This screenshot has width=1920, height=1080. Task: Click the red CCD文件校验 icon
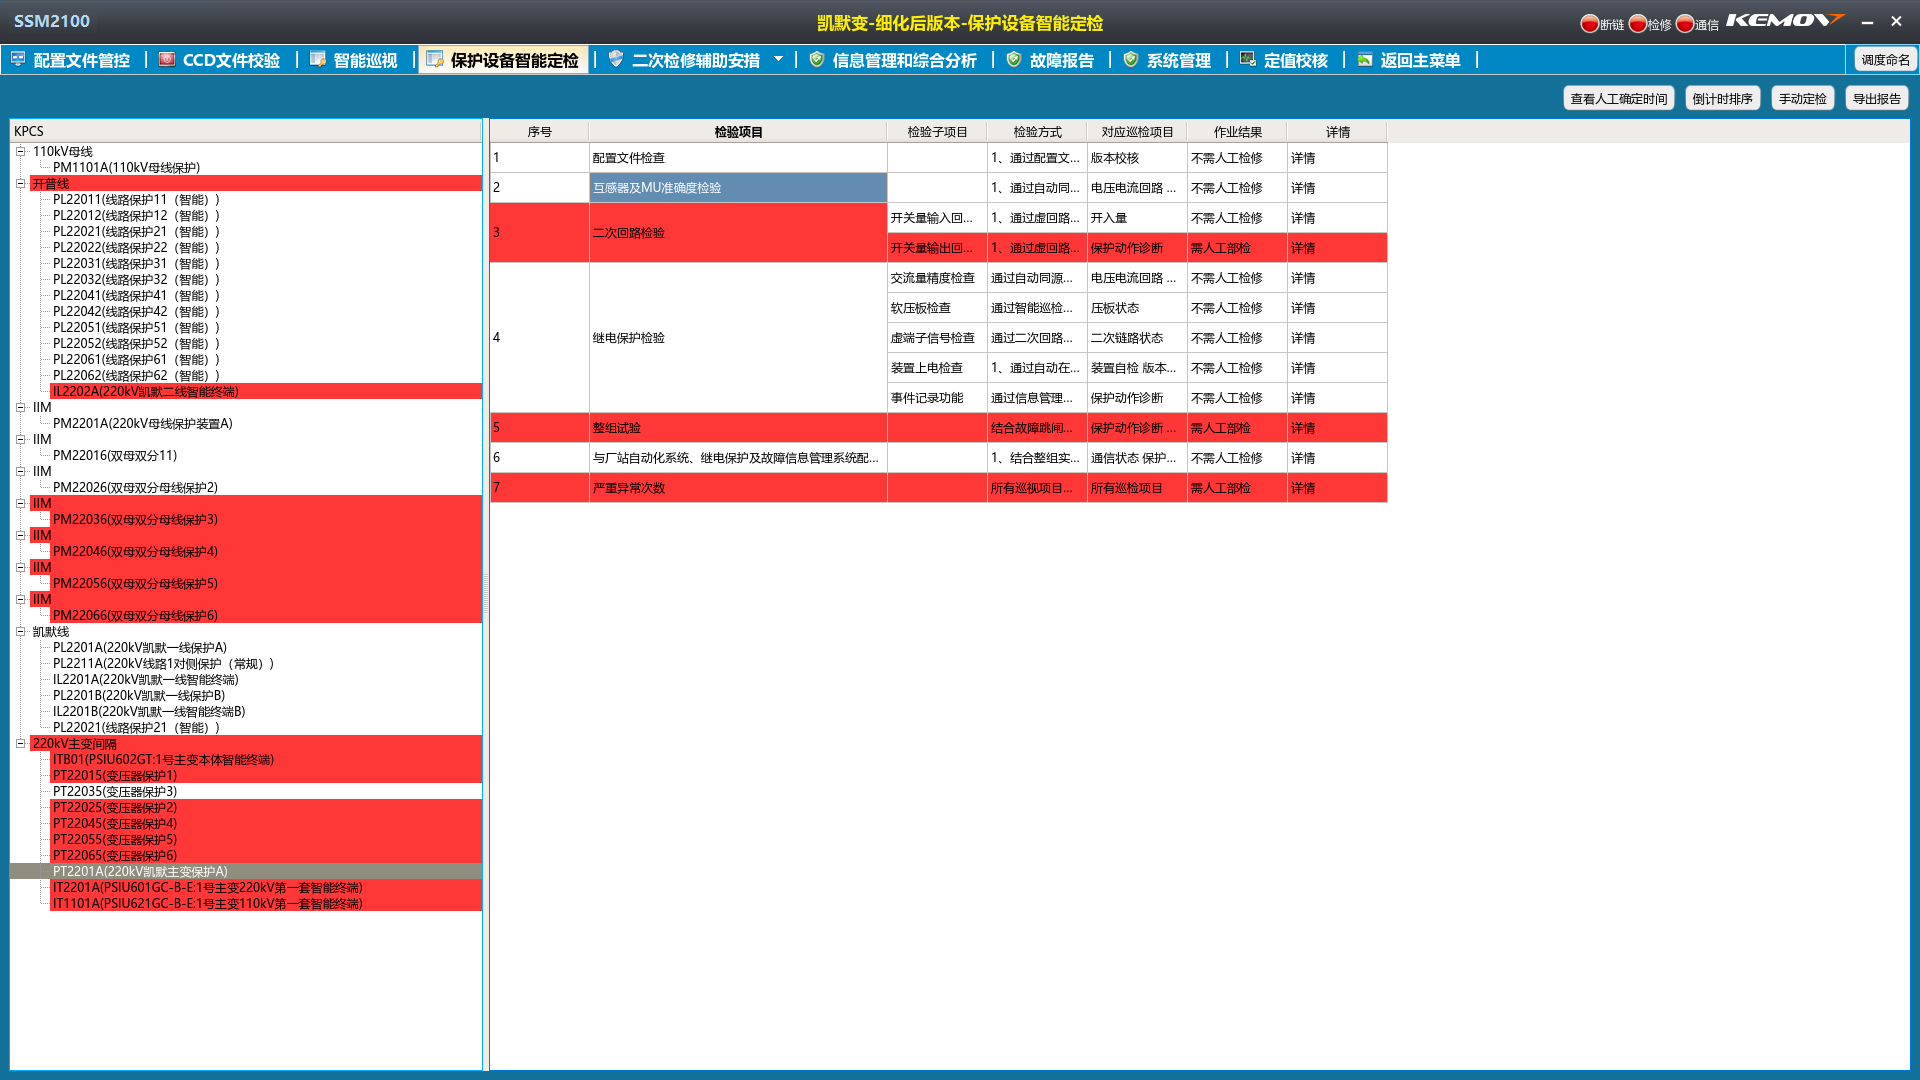click(167, 59)
